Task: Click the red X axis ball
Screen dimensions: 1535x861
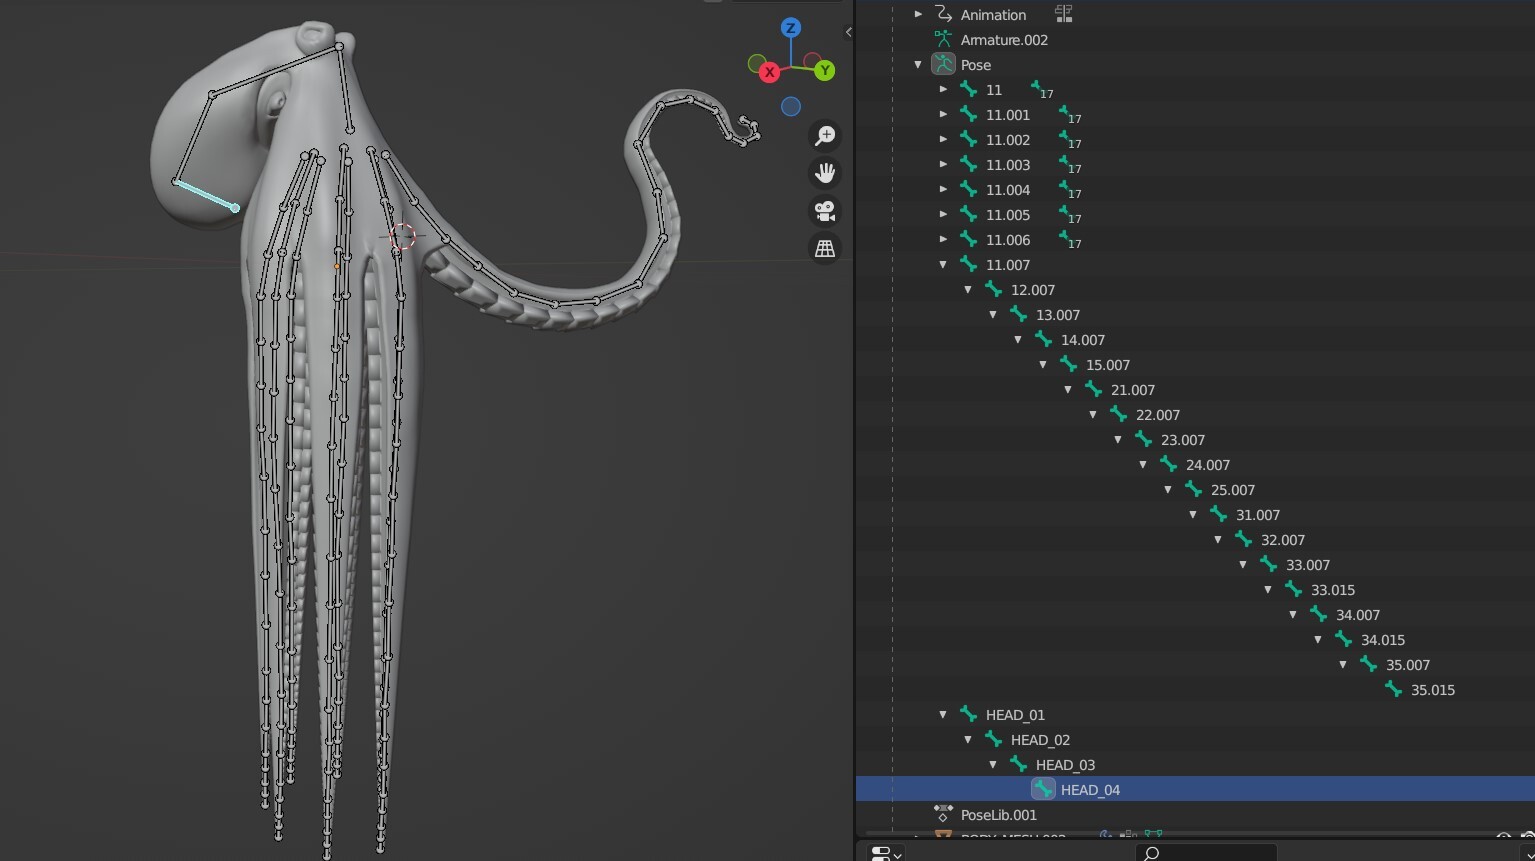Action: tap(769, 72)
